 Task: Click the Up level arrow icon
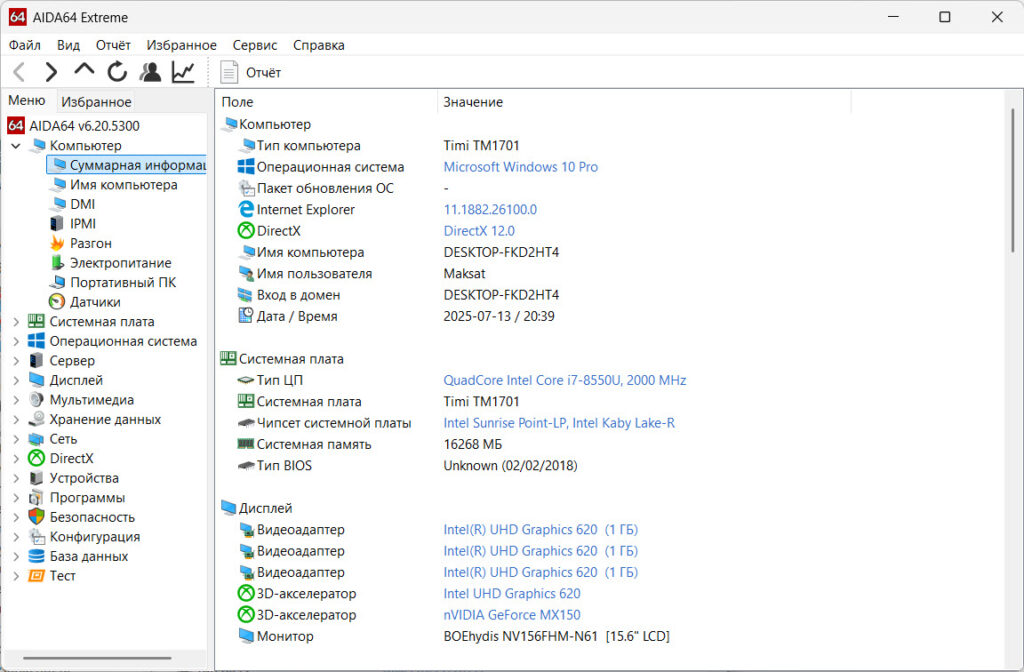pyautogui.click(x=84, y=71)
